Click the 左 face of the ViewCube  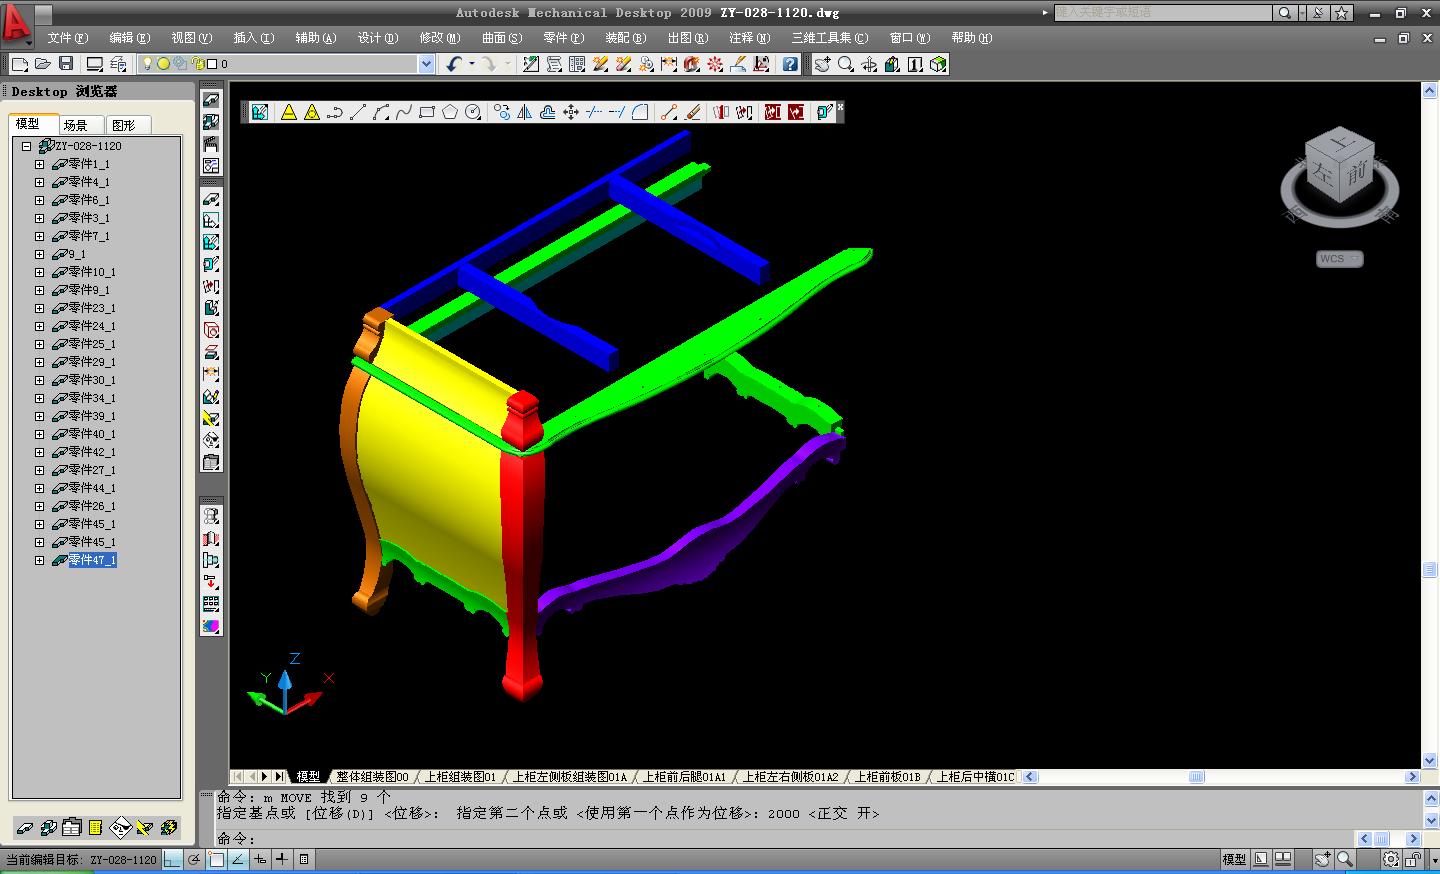[1323, 172]
